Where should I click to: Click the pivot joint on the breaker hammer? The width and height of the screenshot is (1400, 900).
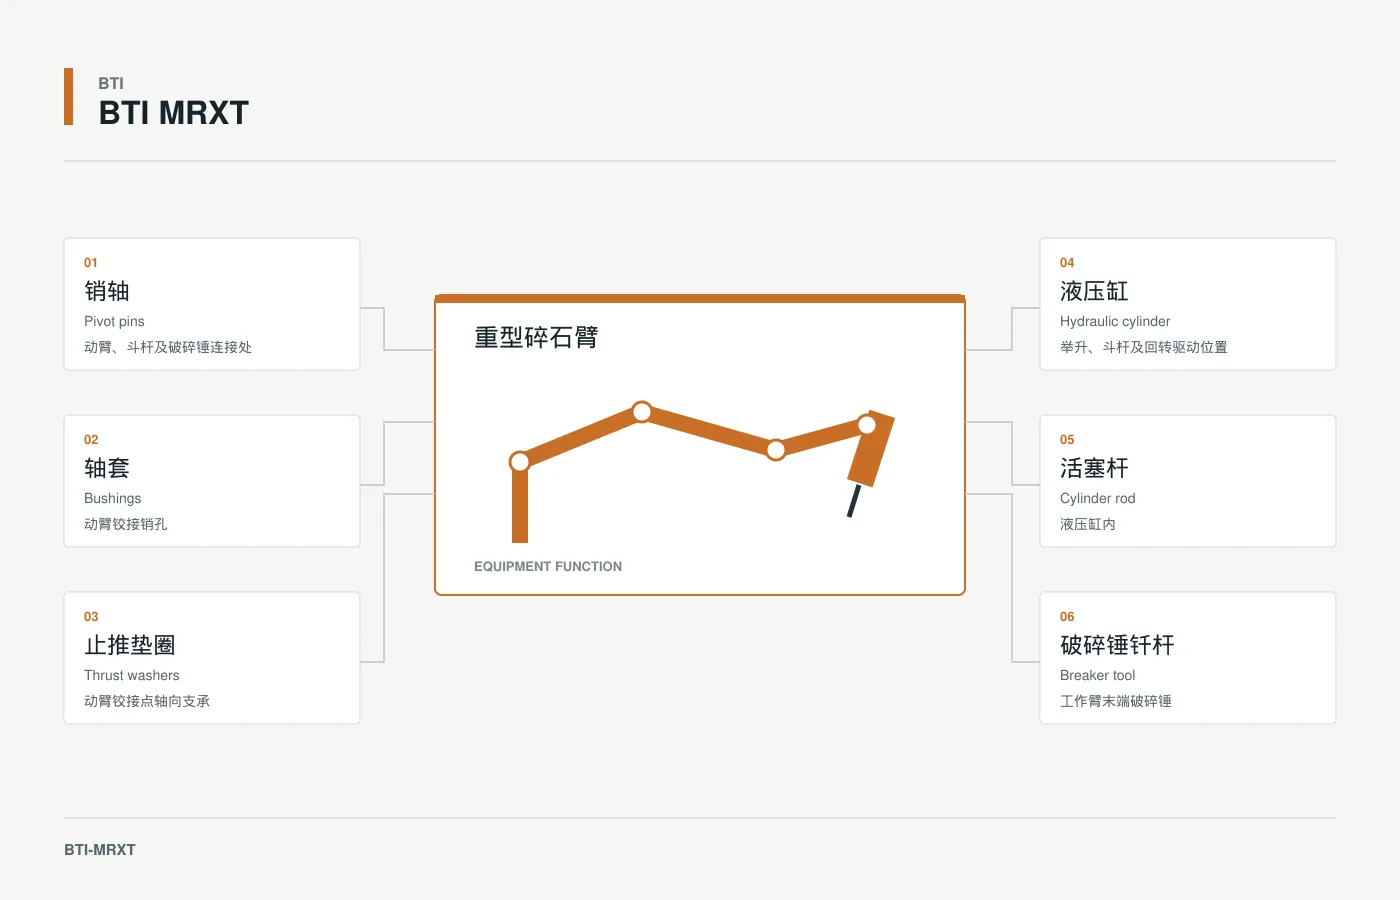pos(867,425)
